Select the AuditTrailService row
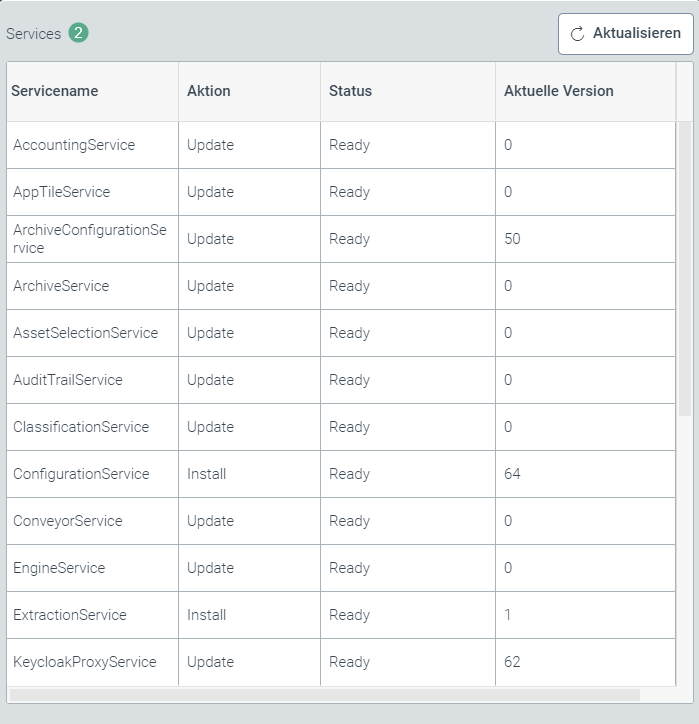The height and width of the screenshot is (724, 699). pyautogui.click(x=68, y=380)
